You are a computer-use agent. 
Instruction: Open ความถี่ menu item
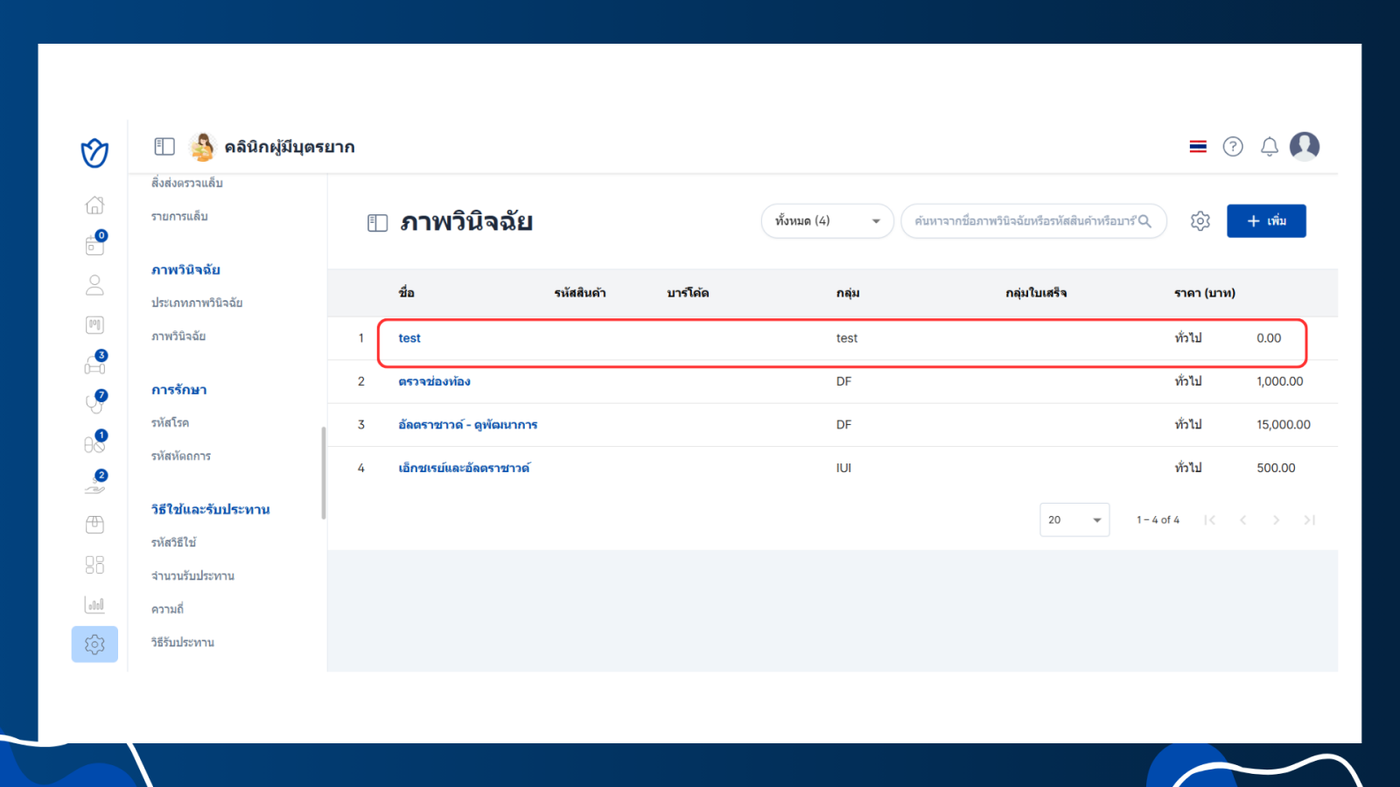pyautogui.click(x=167, y=609)
